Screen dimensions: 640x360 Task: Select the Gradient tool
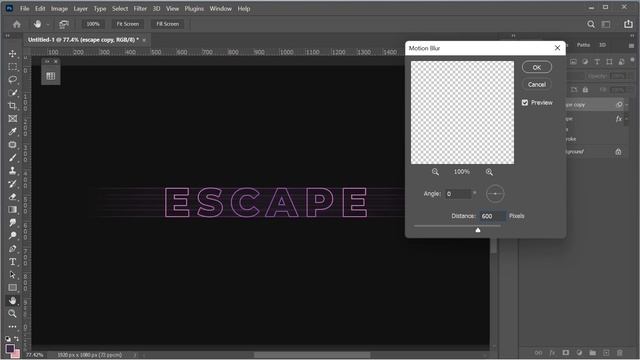coord(12,209)
